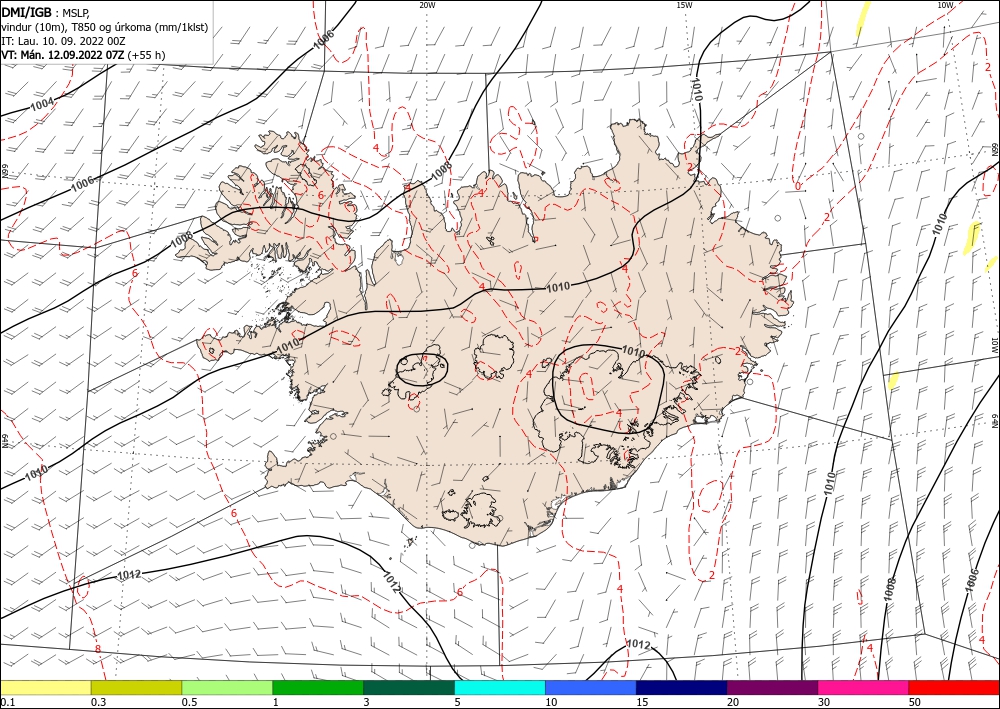Select the green 1–3 legend swatch
1000x709 pixels.
click(x=318, y=687)
